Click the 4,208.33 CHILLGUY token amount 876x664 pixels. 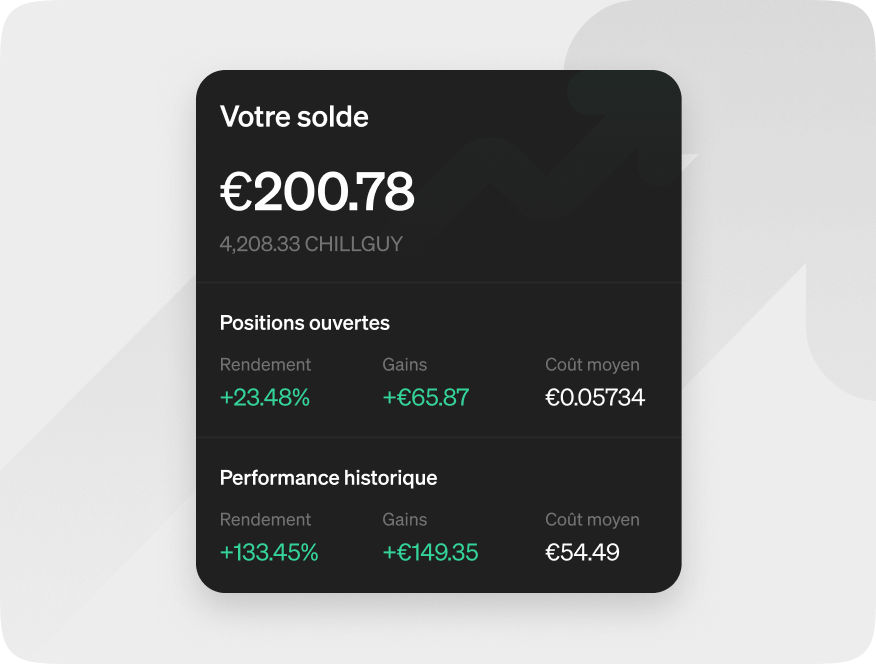pos(311,244)
